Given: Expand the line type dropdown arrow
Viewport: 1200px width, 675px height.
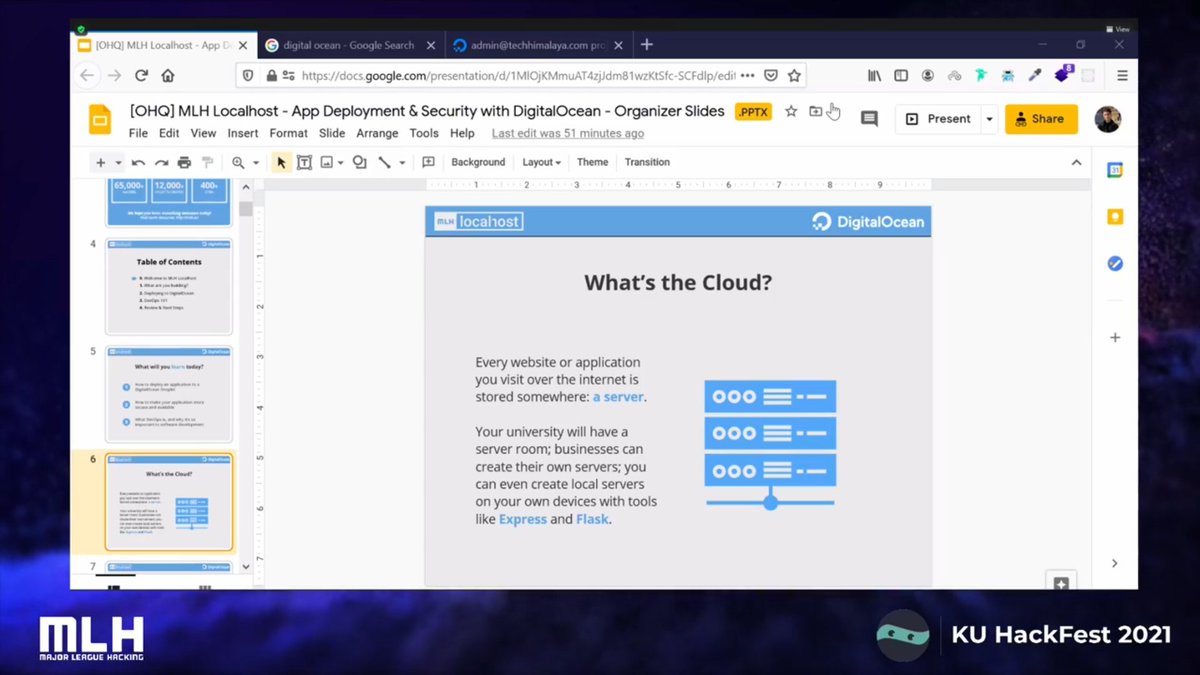Looking at the screenshot, I should click(402, 162).
